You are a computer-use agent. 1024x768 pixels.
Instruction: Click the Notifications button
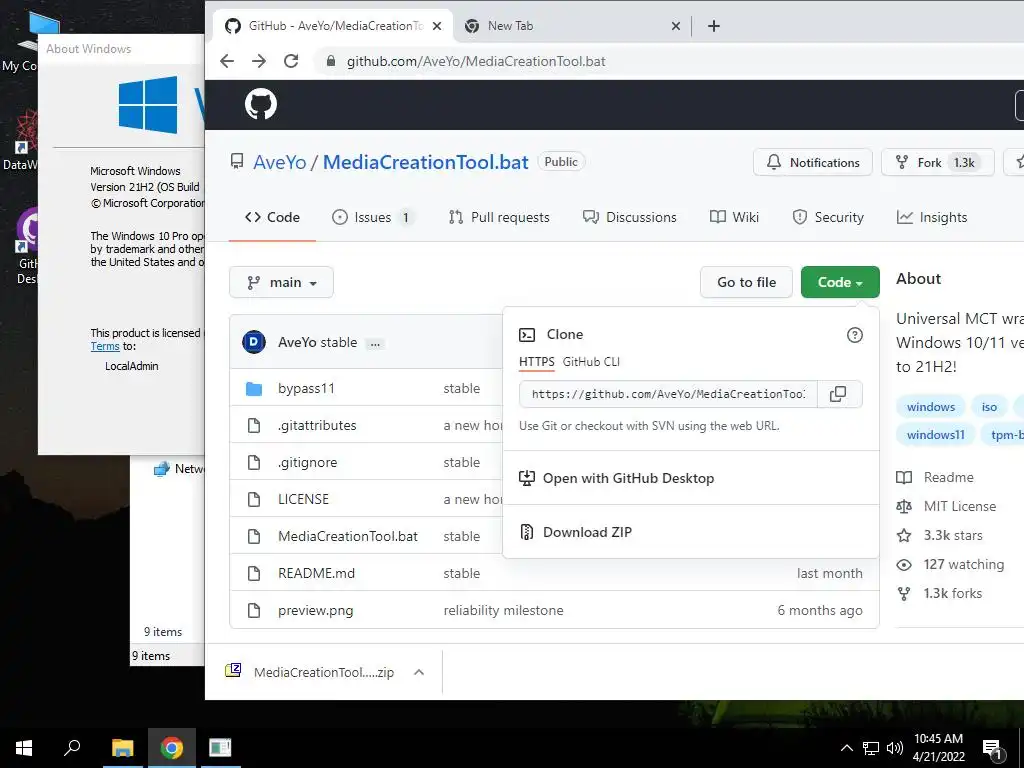(x=812, y=163)
